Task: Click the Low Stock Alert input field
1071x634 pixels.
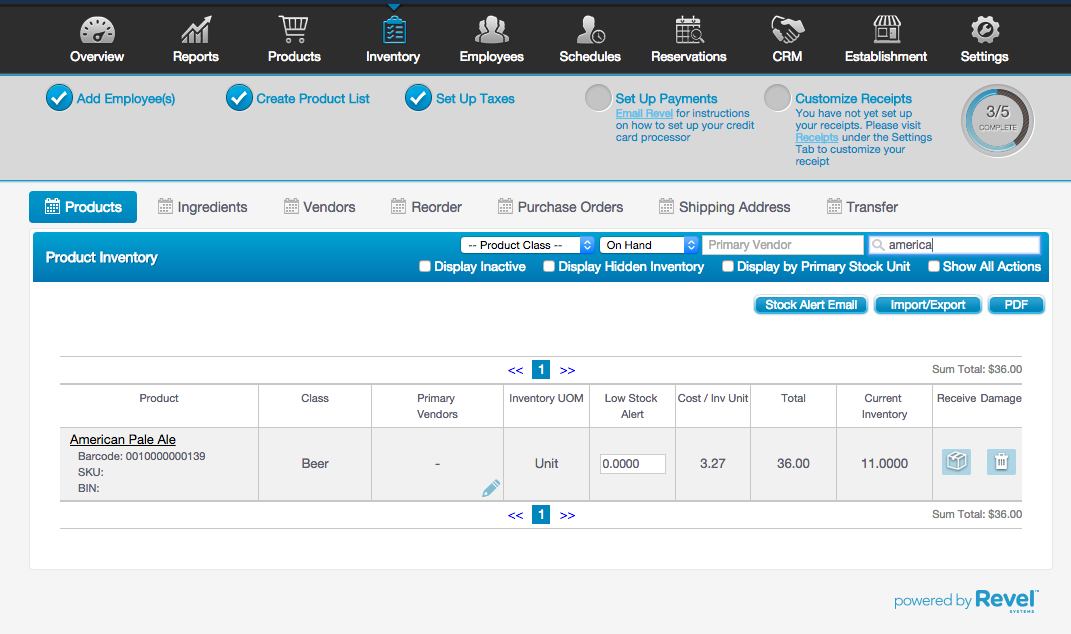Action: click(x=632, y=464)
